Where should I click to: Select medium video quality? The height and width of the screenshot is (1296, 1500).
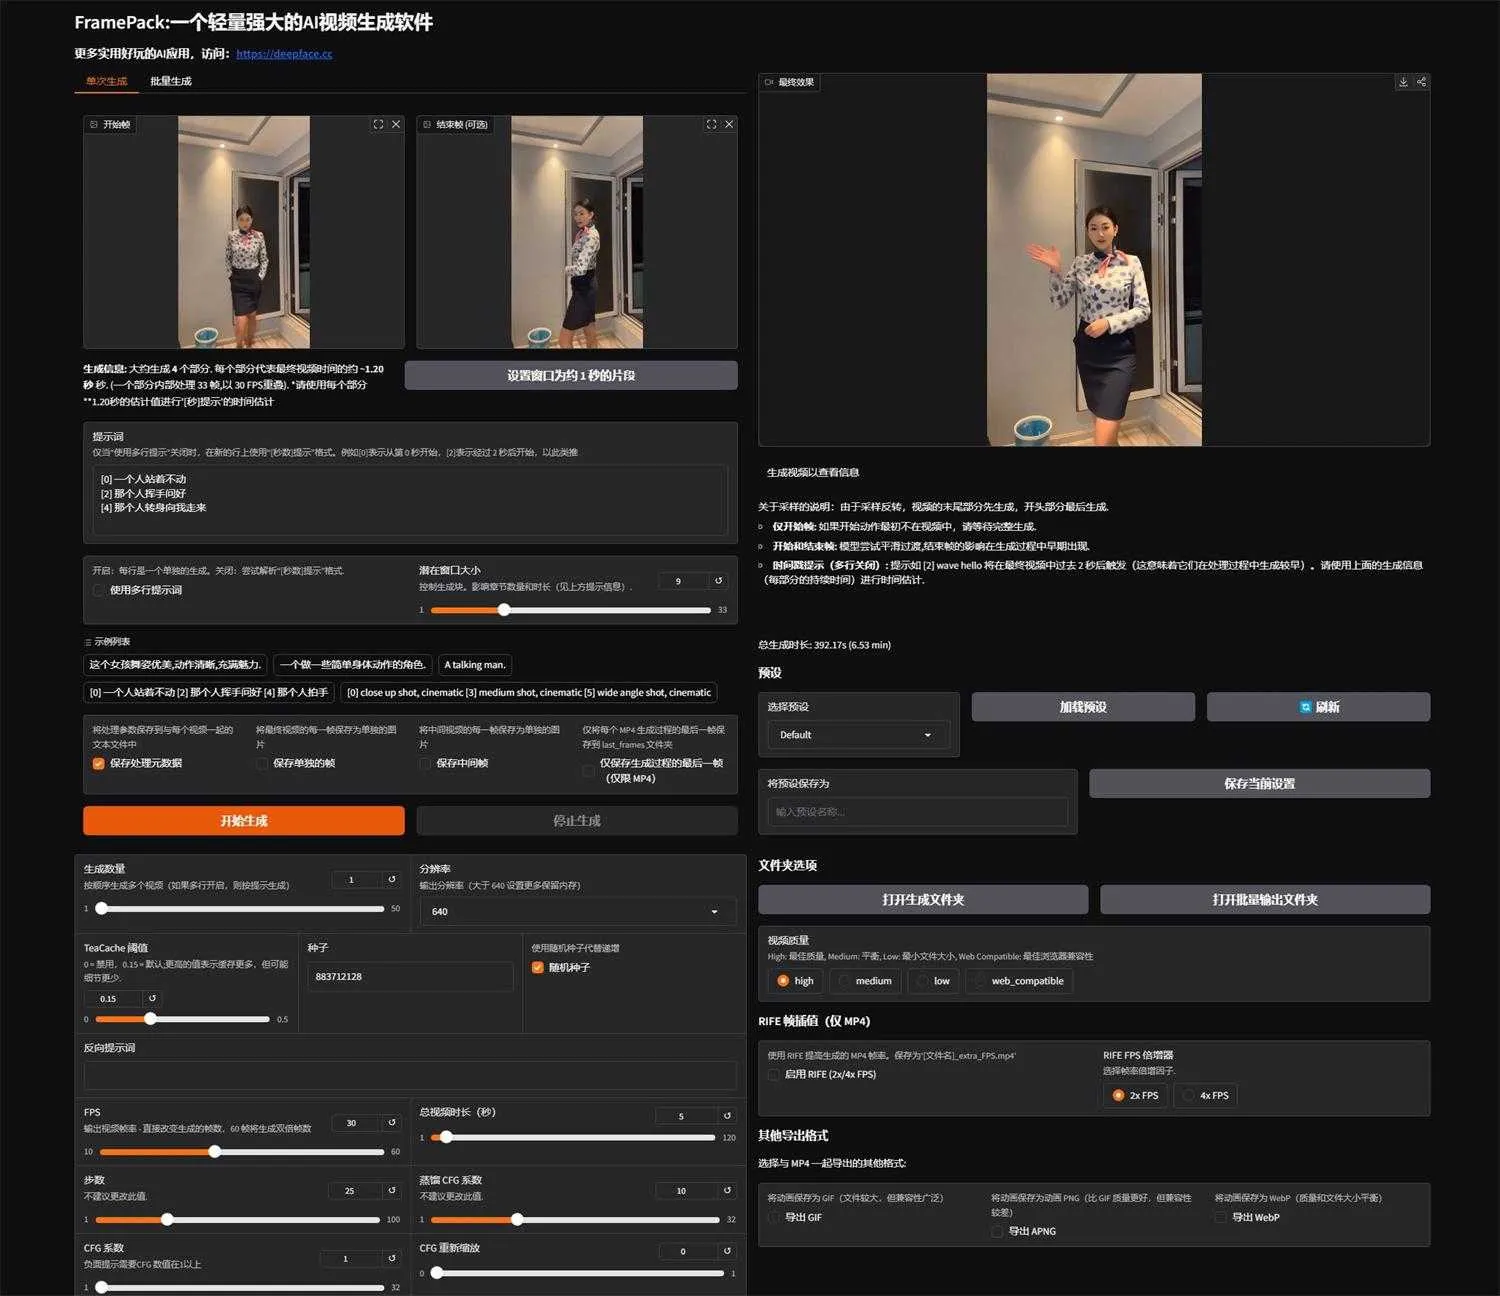865,981
